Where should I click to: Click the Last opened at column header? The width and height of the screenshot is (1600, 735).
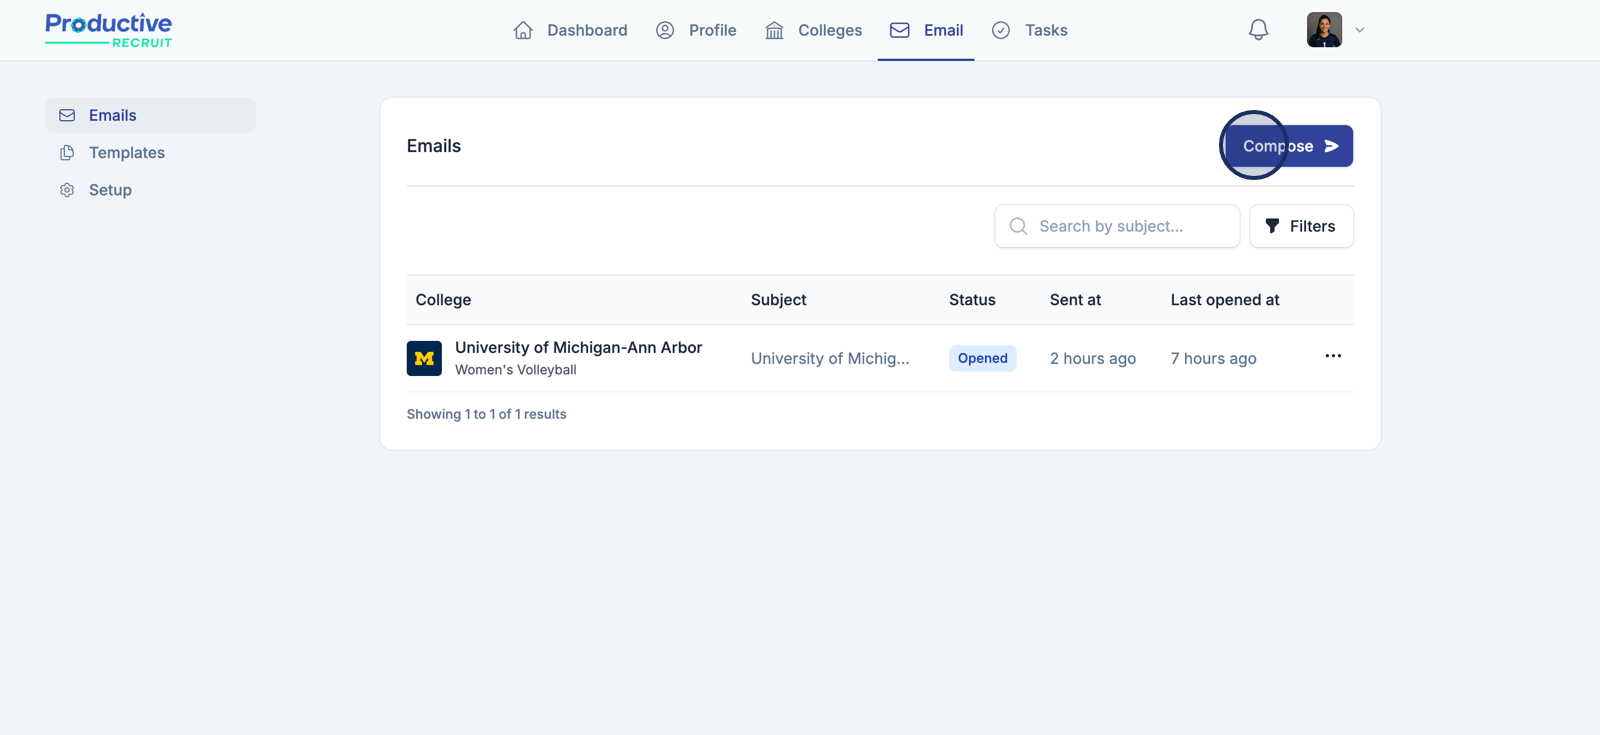pyautogui.click(x=1225, y=300)
